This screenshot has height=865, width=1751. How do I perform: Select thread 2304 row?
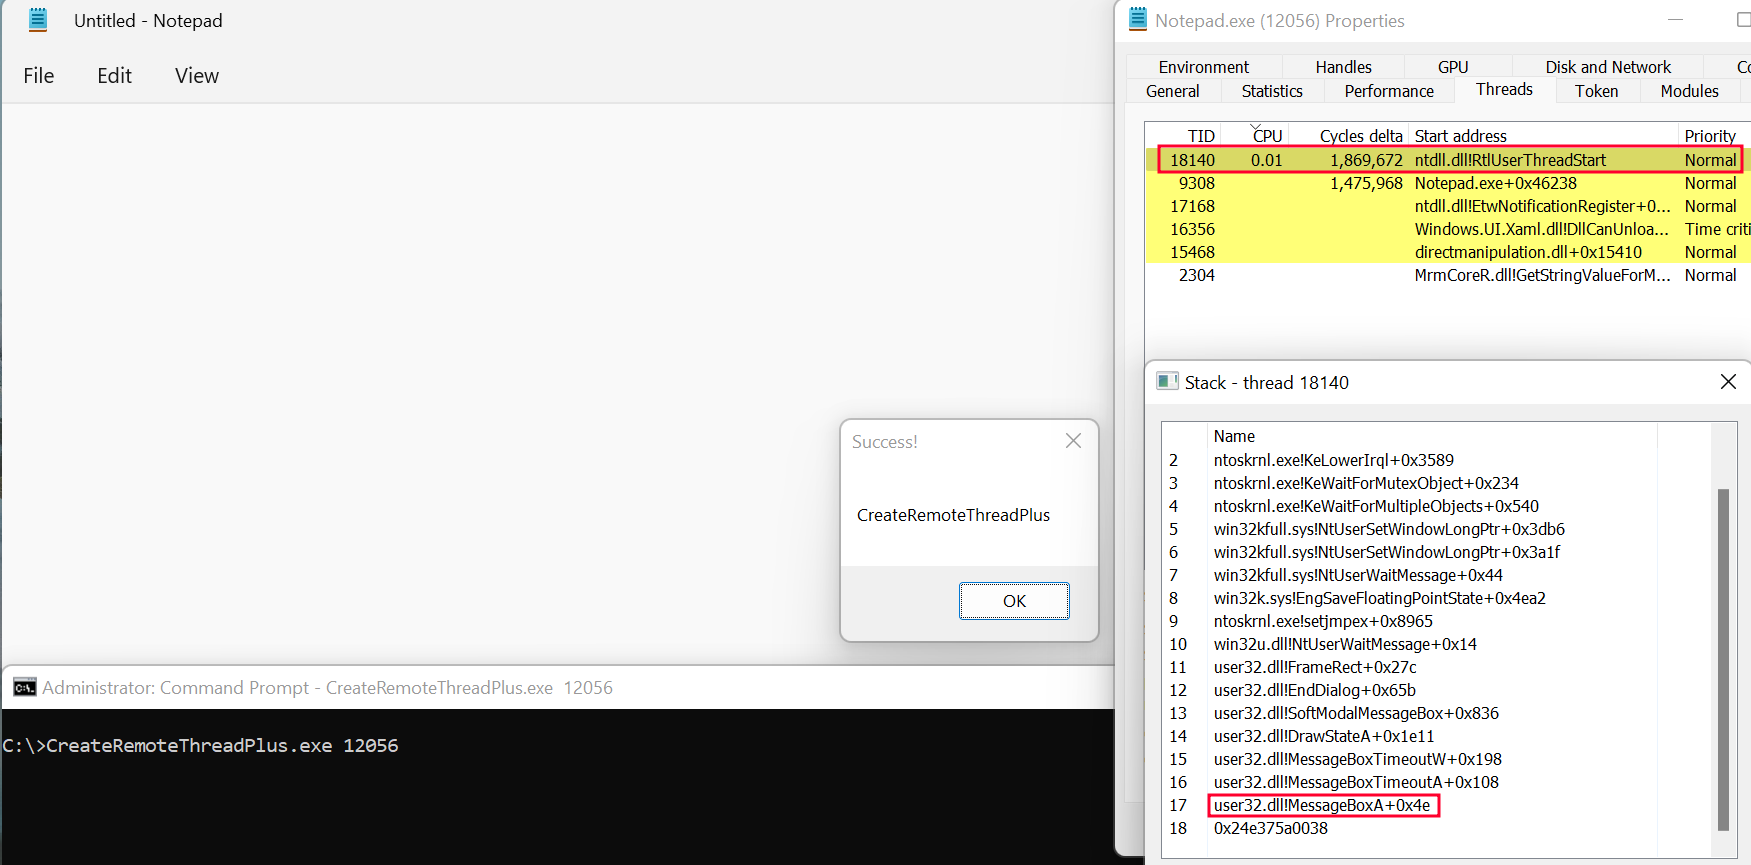pos(1448,275)
